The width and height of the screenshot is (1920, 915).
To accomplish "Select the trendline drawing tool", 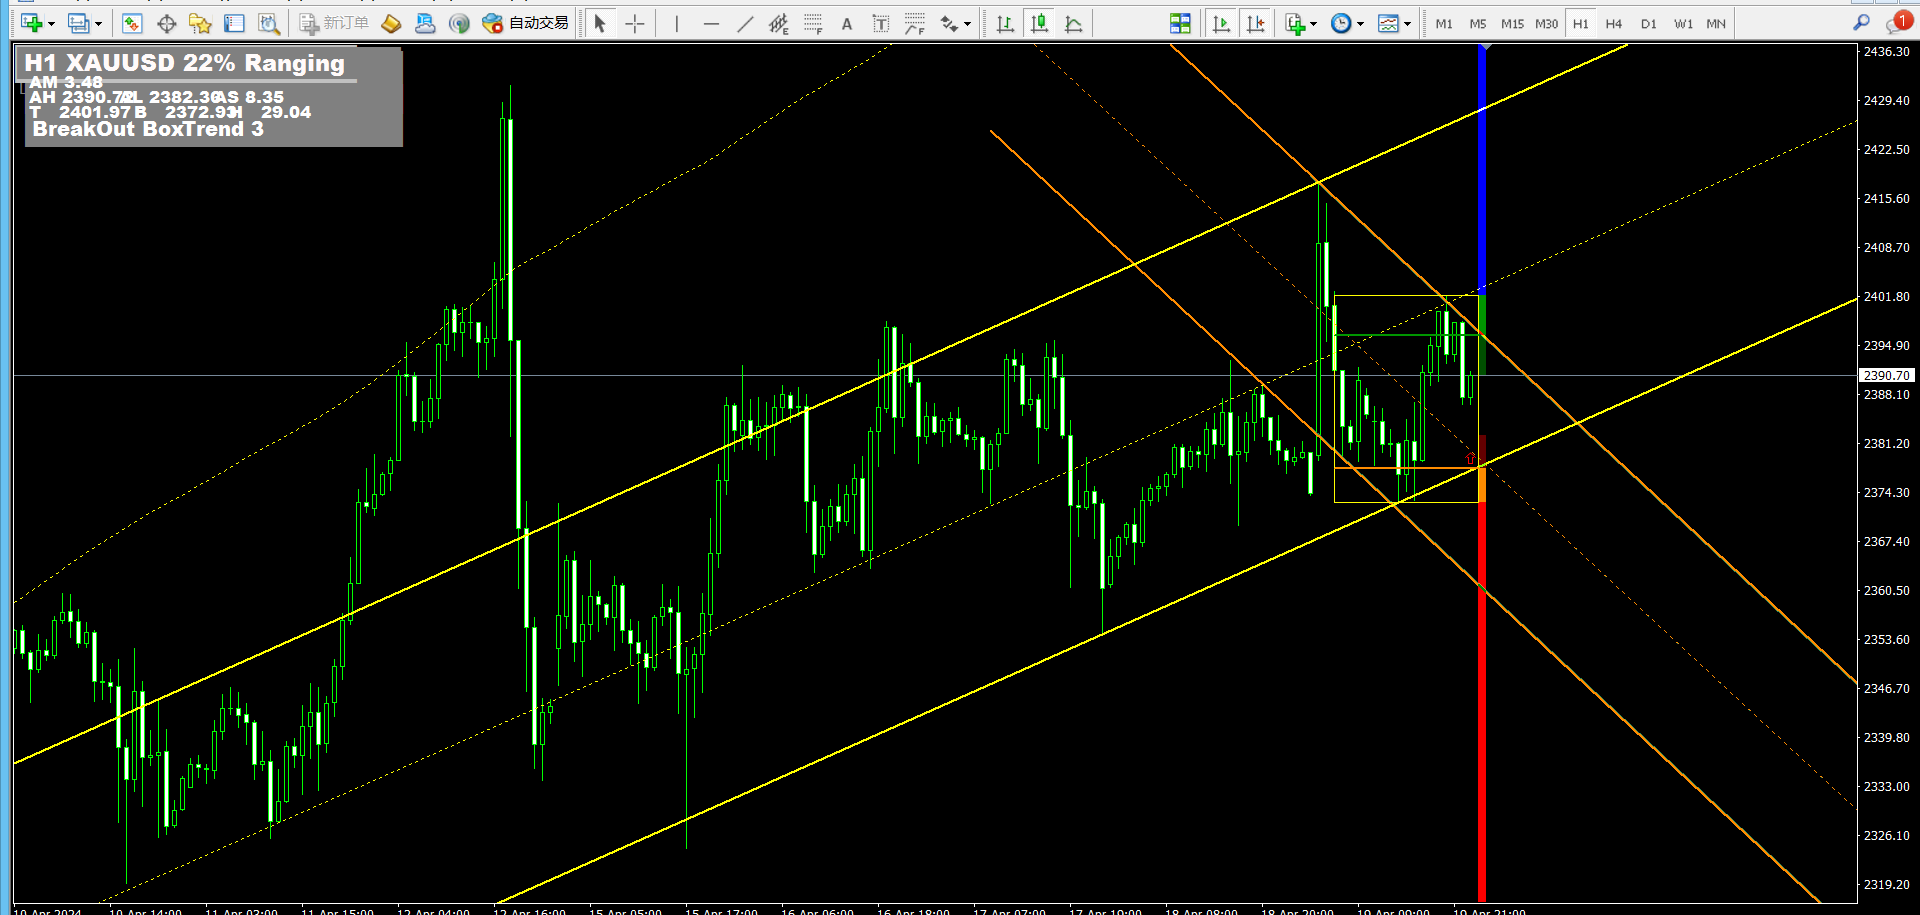I will tap(745, 23).
